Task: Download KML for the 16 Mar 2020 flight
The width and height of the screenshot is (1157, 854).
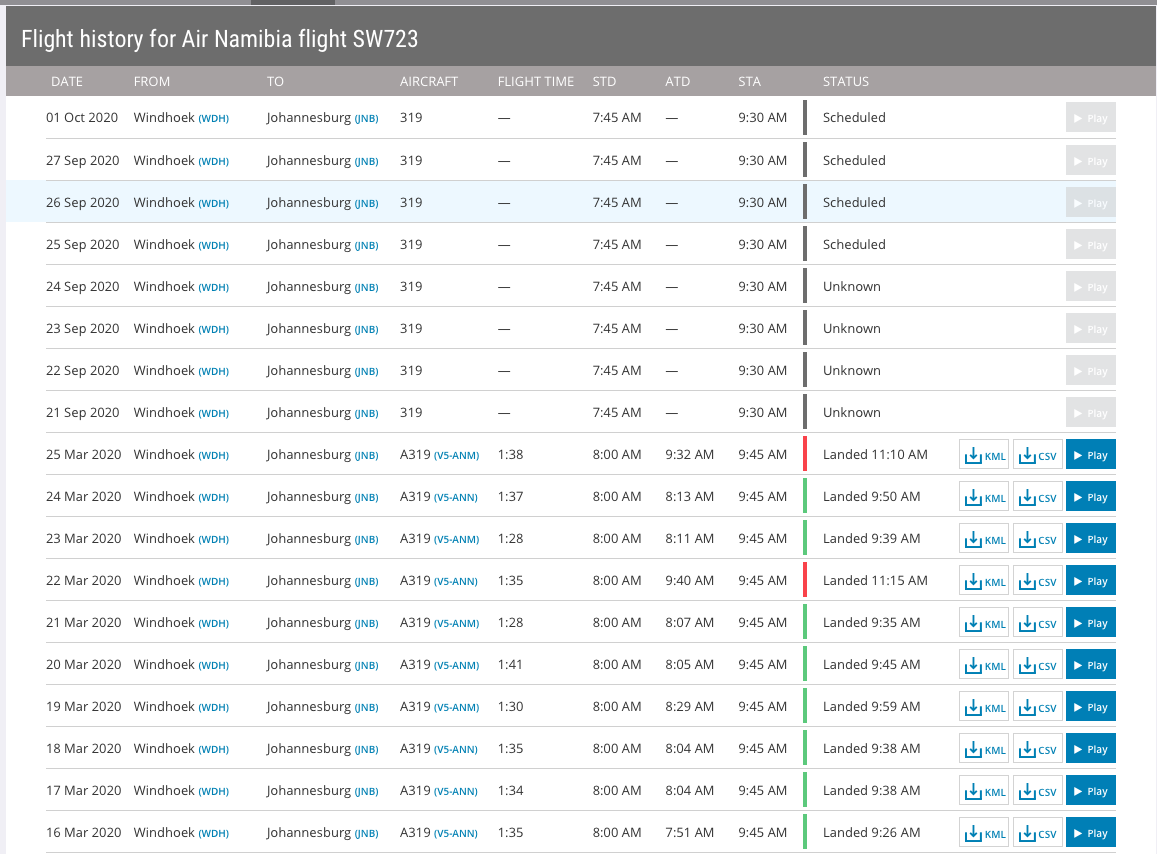Action: pyautogui.click(x=984, y=833)
